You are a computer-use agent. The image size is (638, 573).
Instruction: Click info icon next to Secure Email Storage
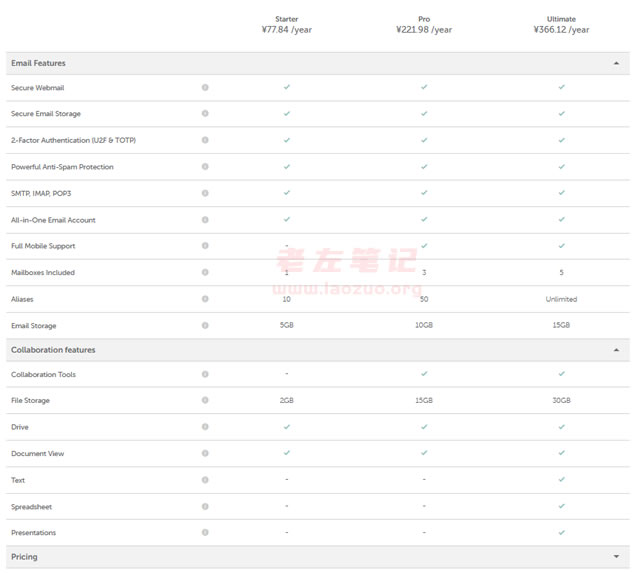(205, 114)
